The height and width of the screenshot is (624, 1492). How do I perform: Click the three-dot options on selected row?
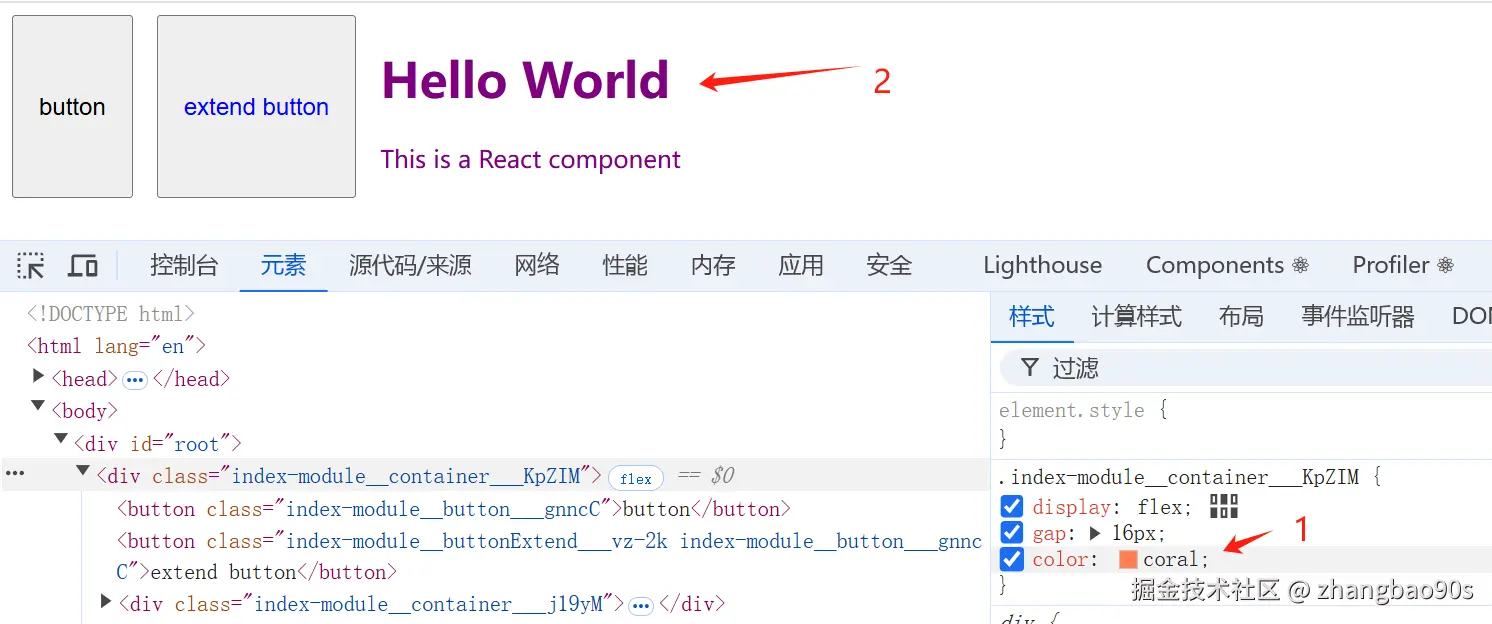pyautogui.click(x=15, y=475)
